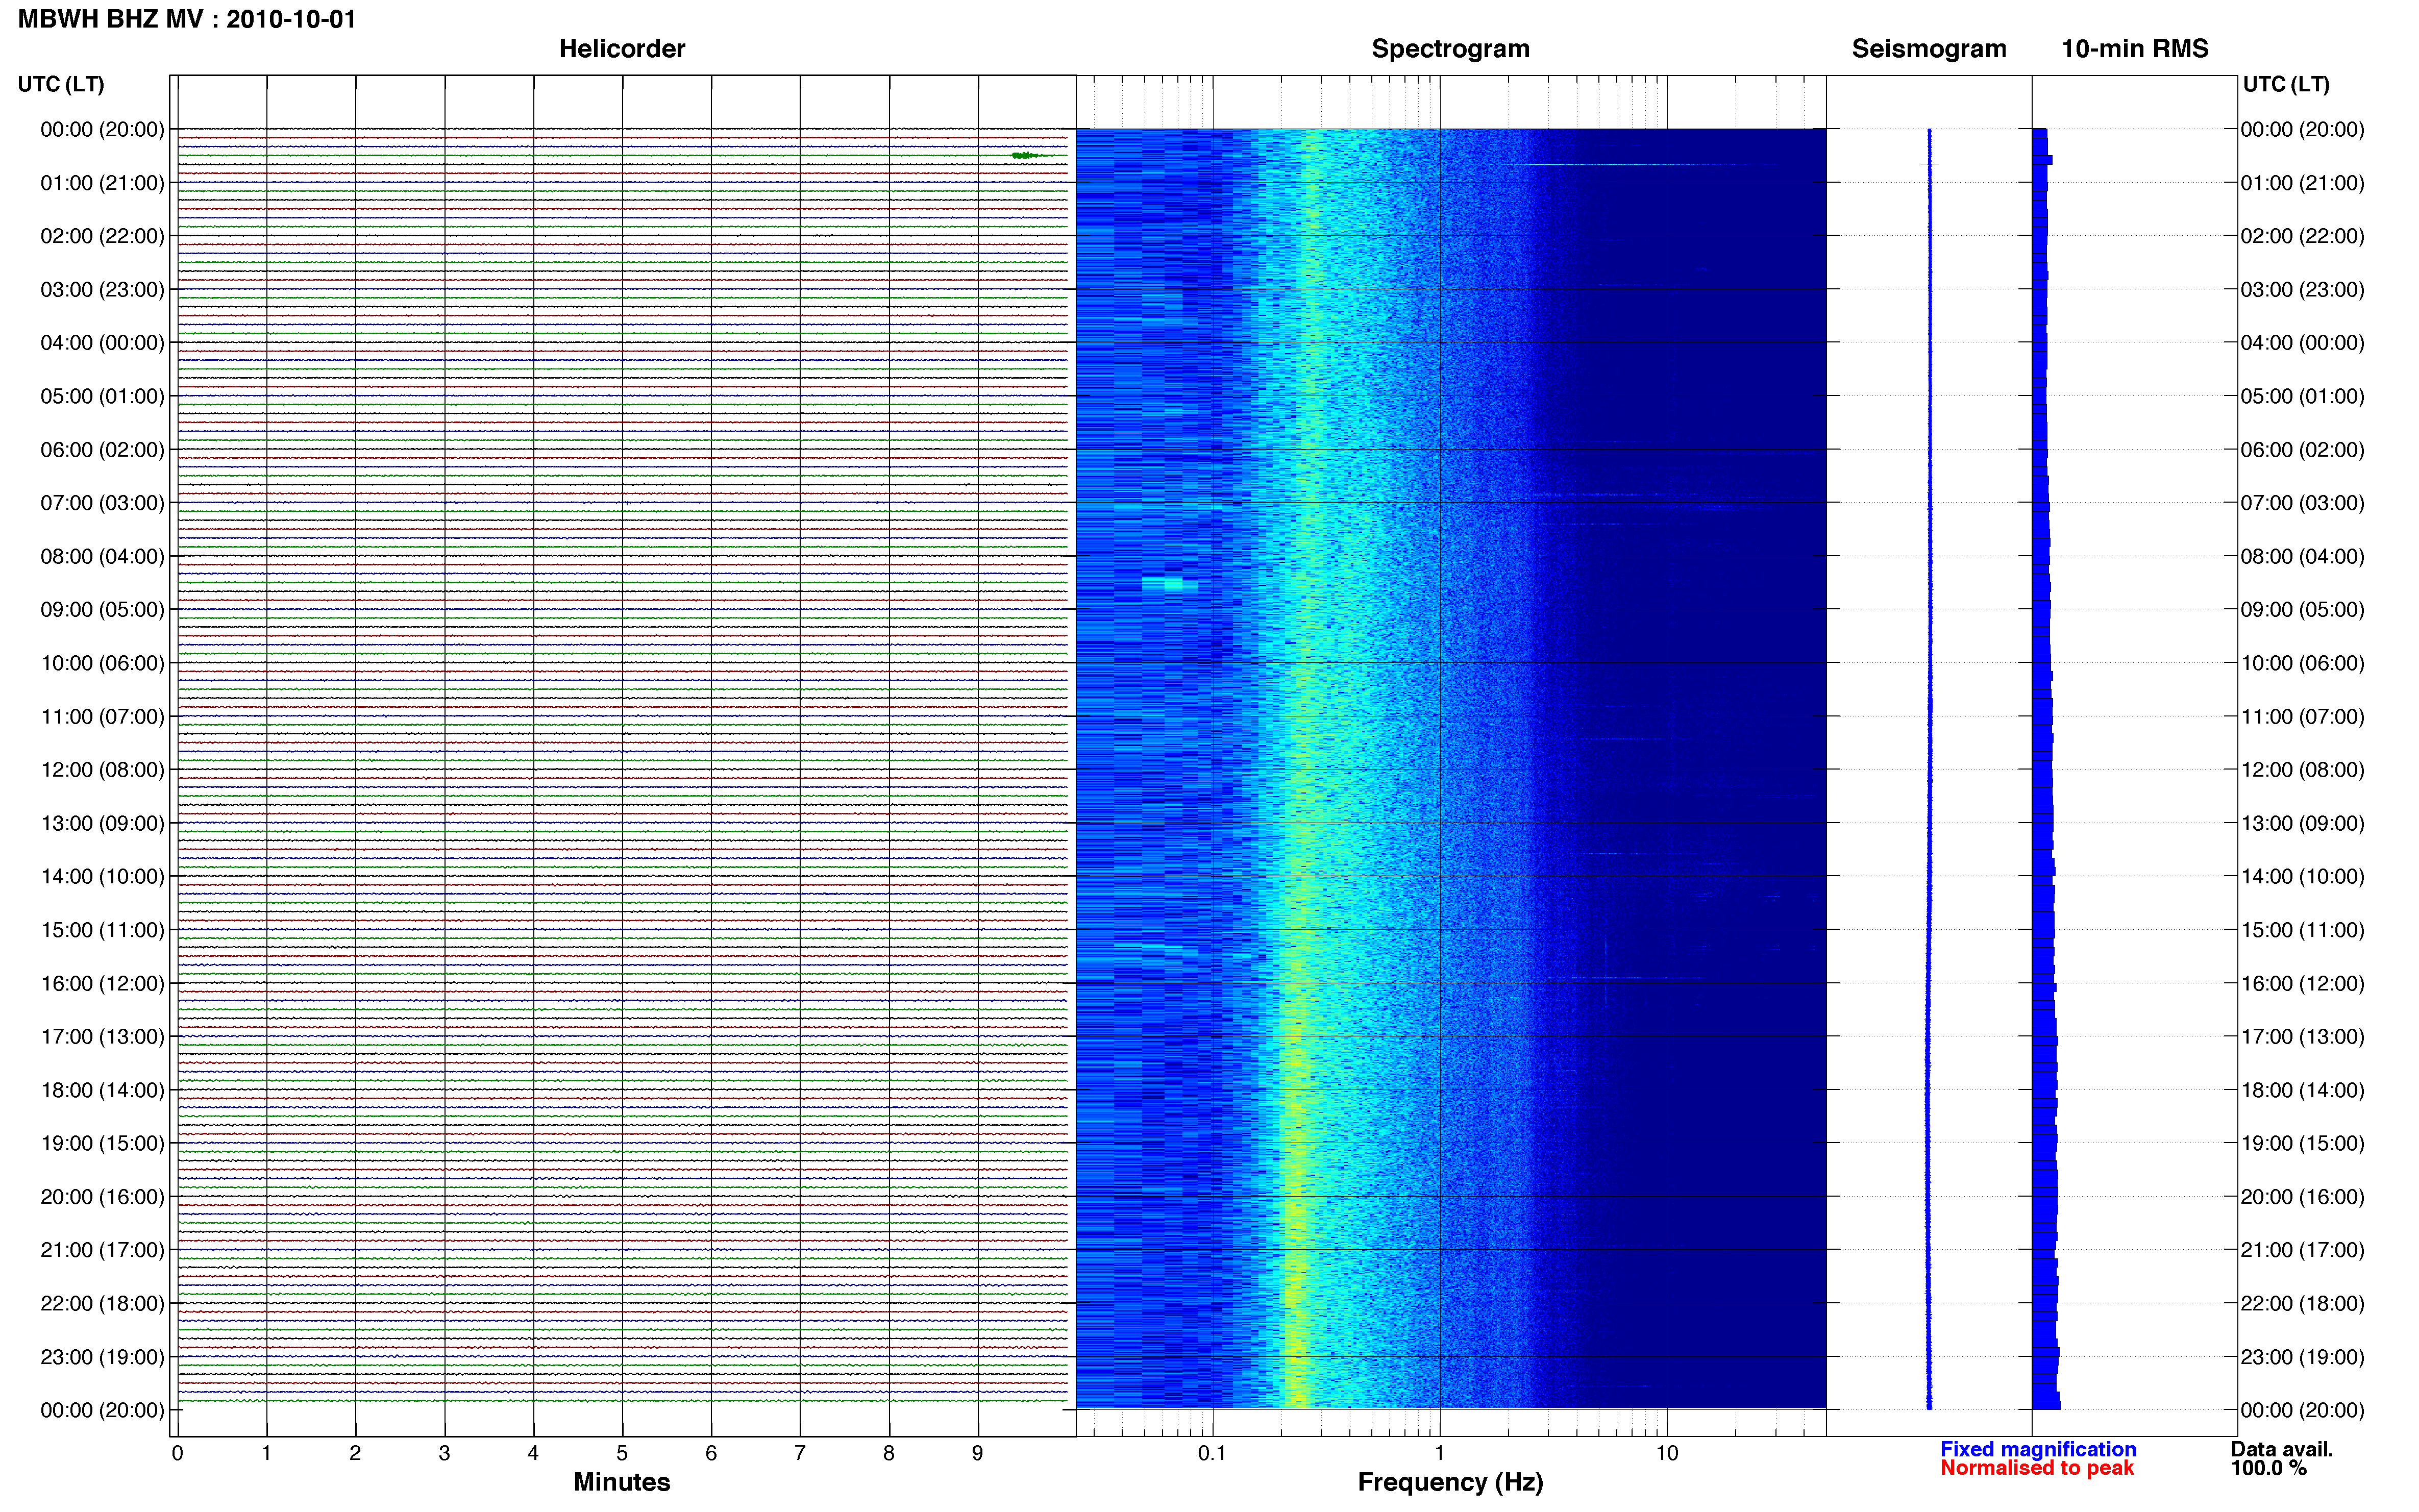Screen dimensions: 2419x1512
Task: Click the 'Helicorder' panel heading
Action: coord(622,49)
